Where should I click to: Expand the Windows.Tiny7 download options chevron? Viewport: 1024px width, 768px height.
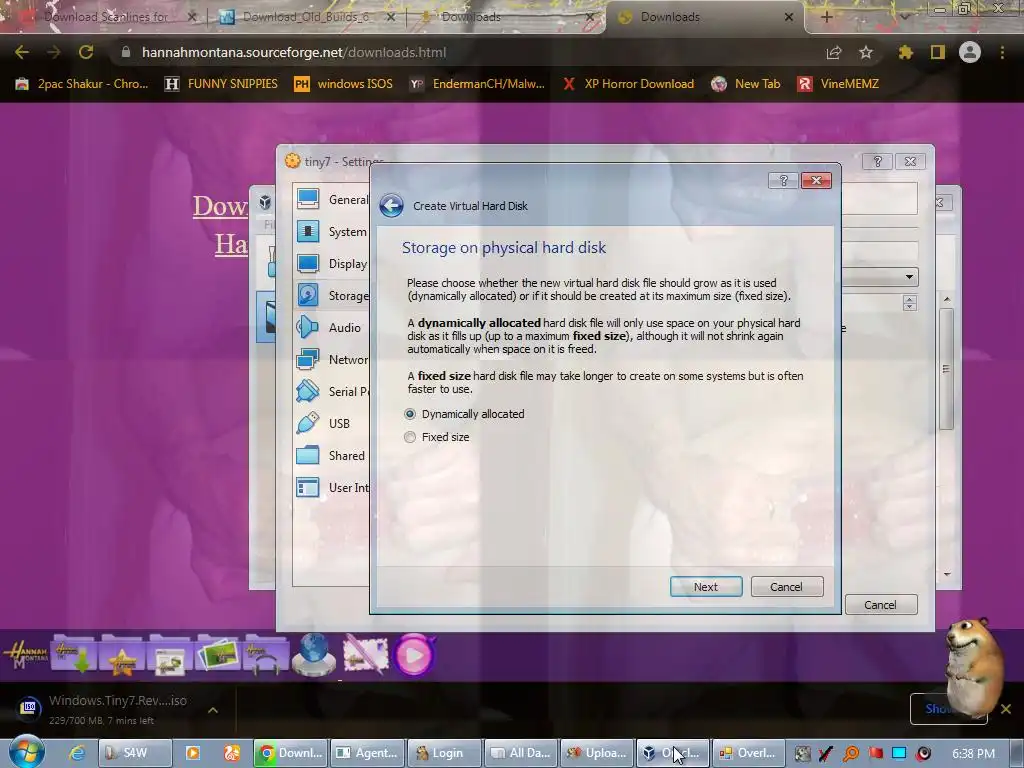point(213,710)
